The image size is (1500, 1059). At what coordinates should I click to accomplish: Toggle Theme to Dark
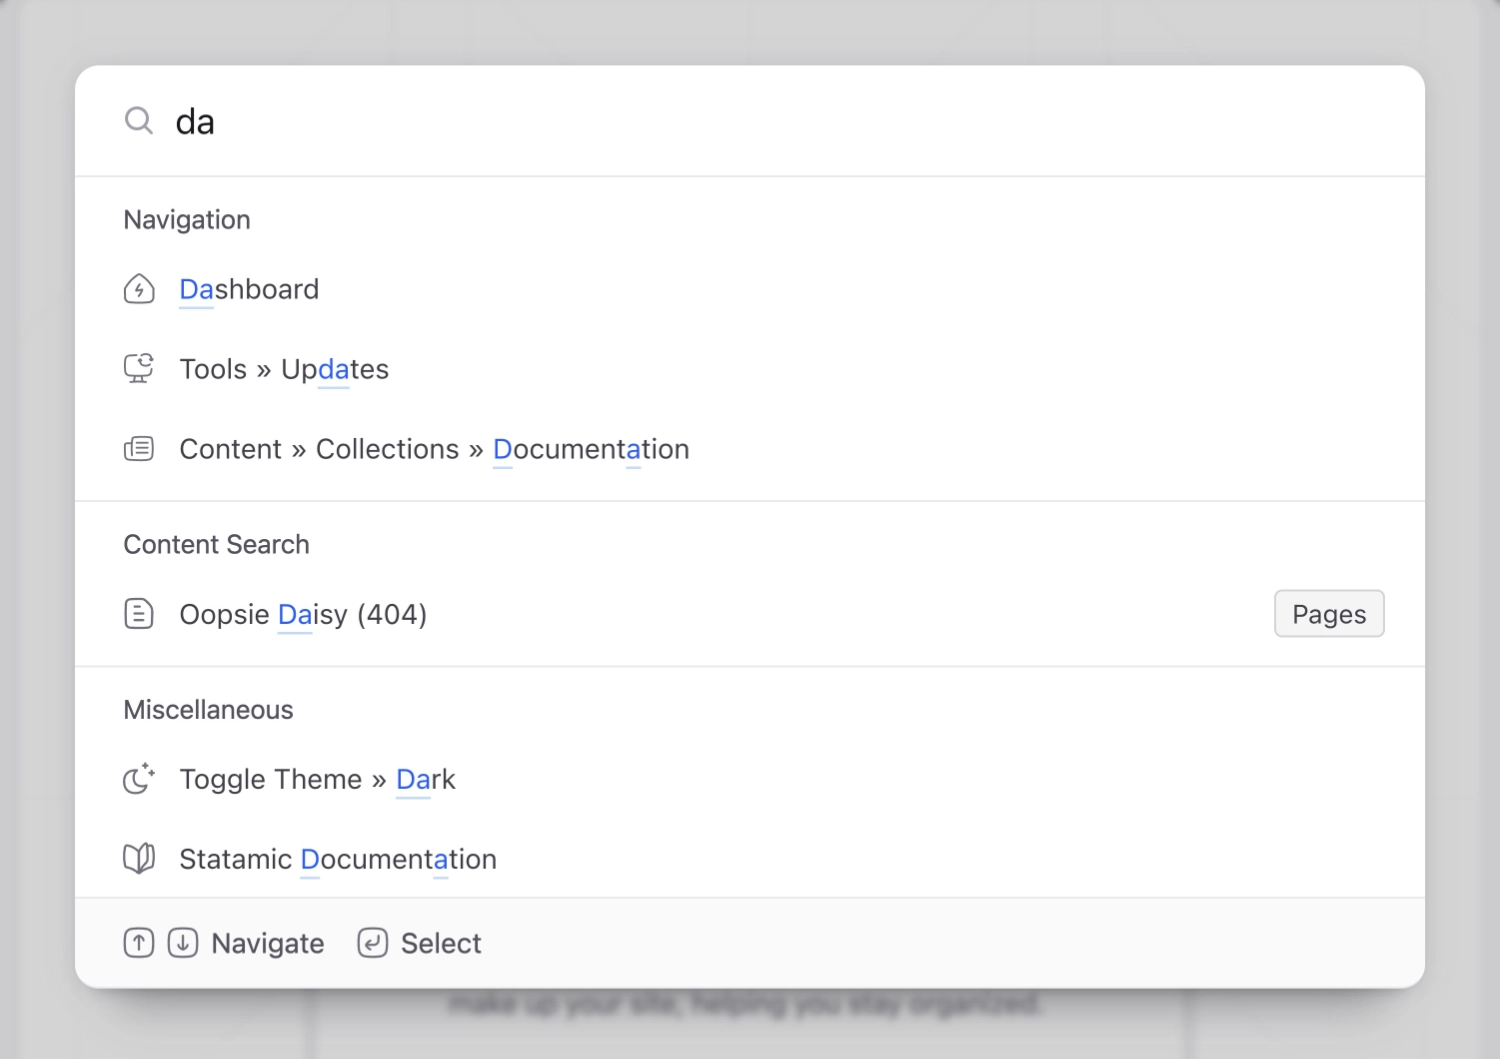[317, 779]
